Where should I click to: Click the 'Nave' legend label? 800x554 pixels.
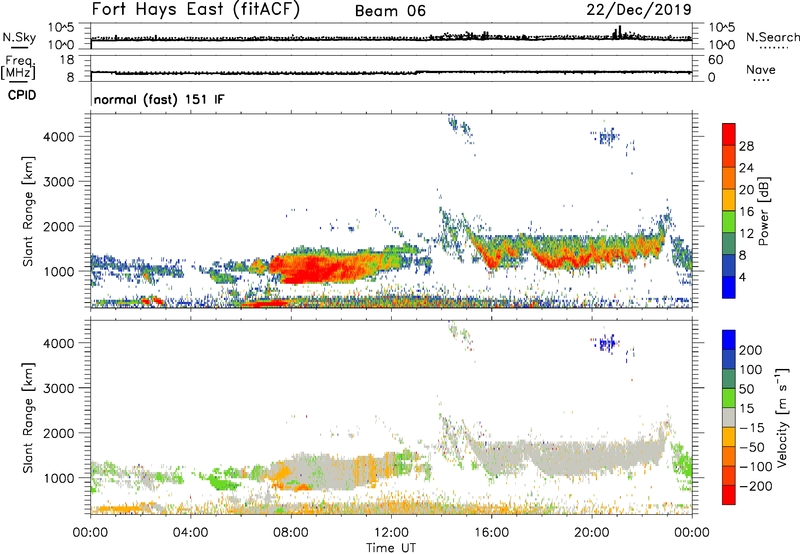click(x=761, y=69)
